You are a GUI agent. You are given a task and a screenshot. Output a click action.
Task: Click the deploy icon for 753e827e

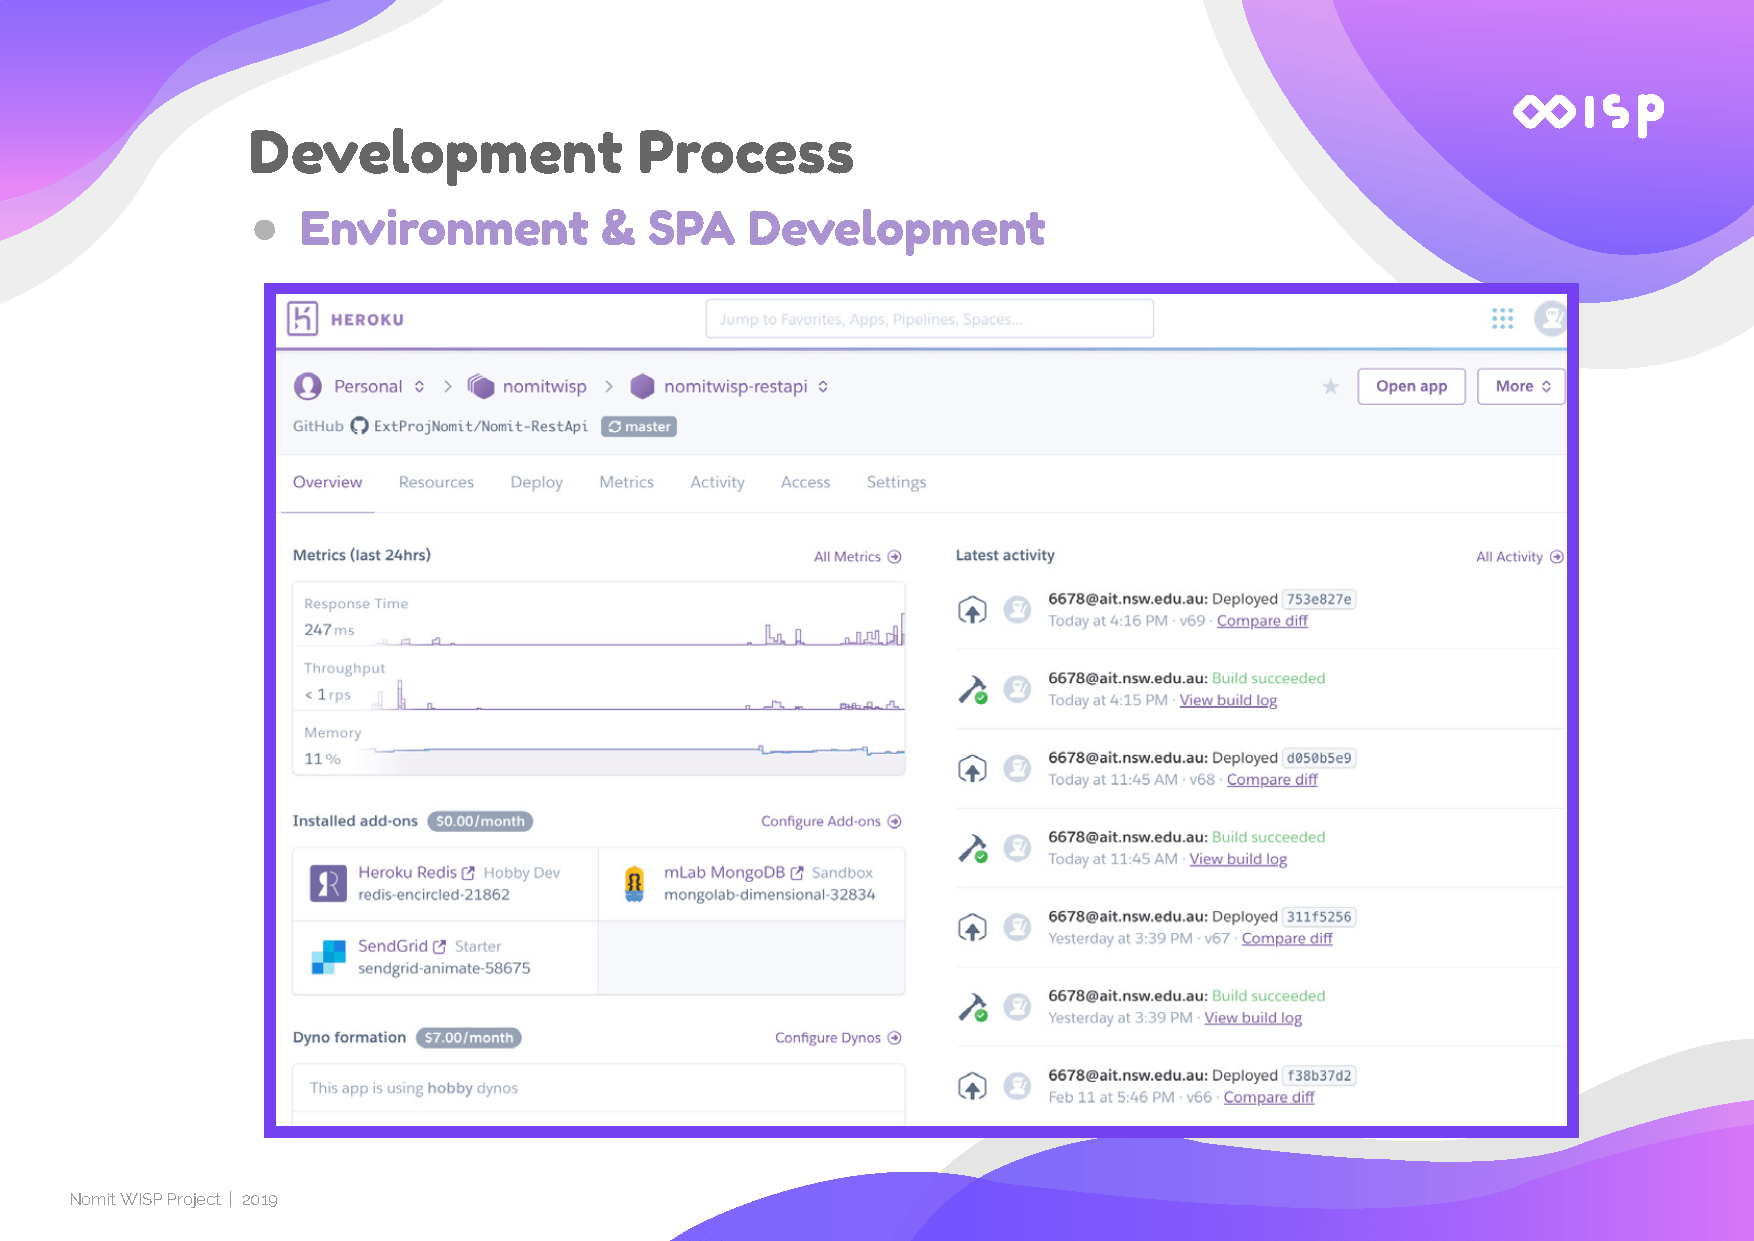point(972,610)
